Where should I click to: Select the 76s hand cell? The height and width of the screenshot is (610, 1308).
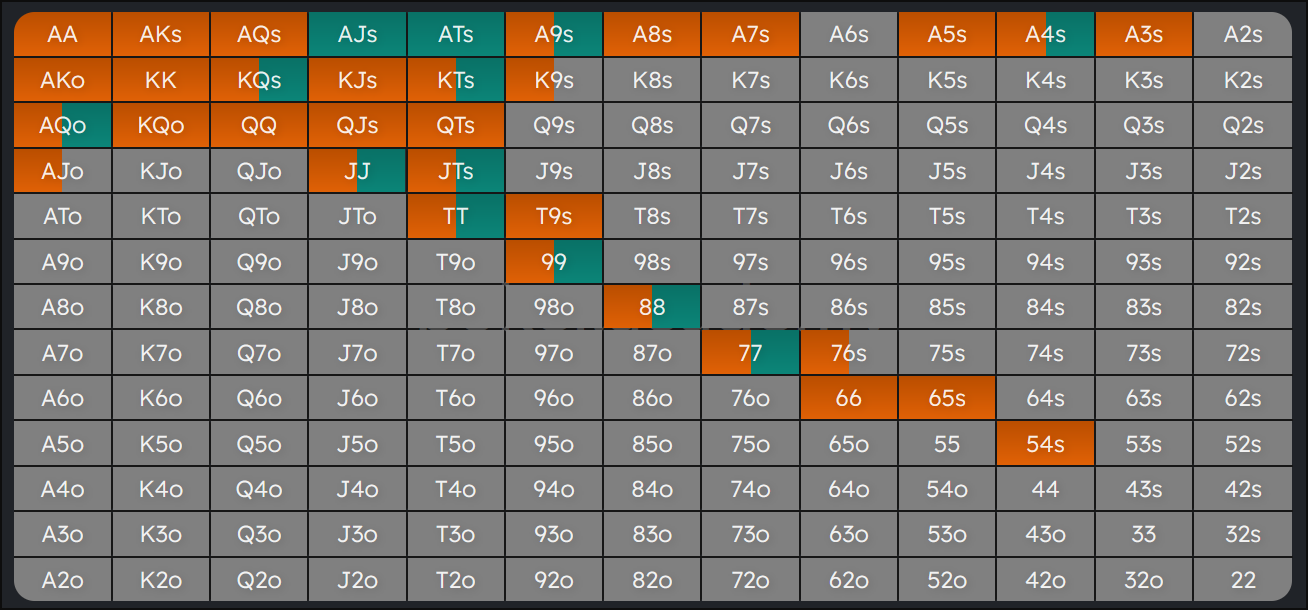tap(848, 353)
